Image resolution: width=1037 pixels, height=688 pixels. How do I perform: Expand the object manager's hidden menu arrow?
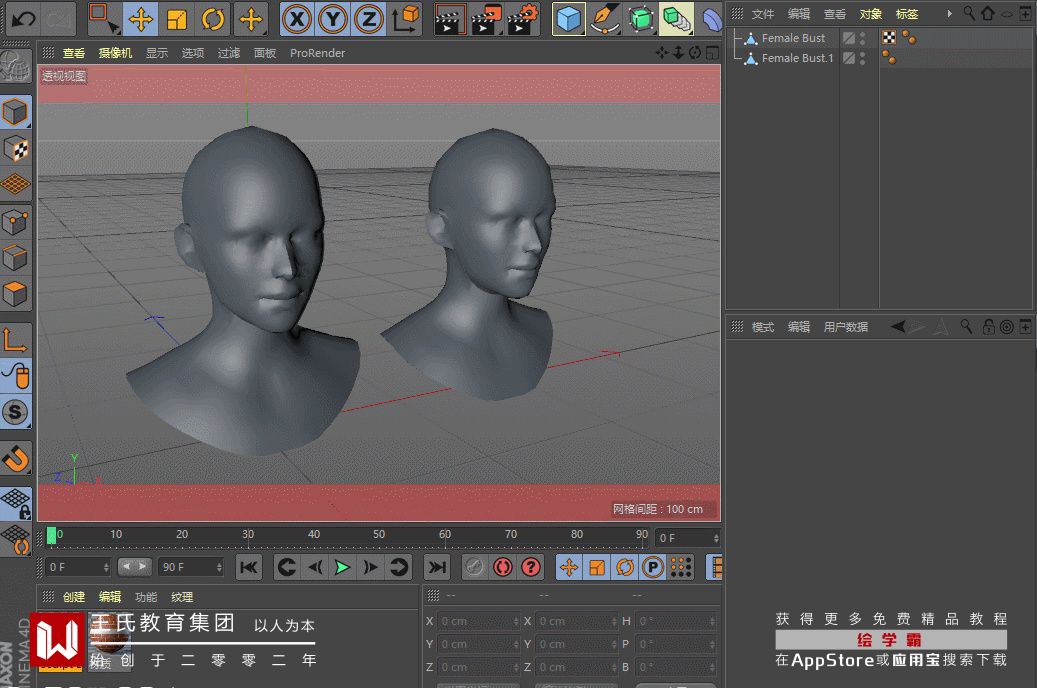pos(949,14)
